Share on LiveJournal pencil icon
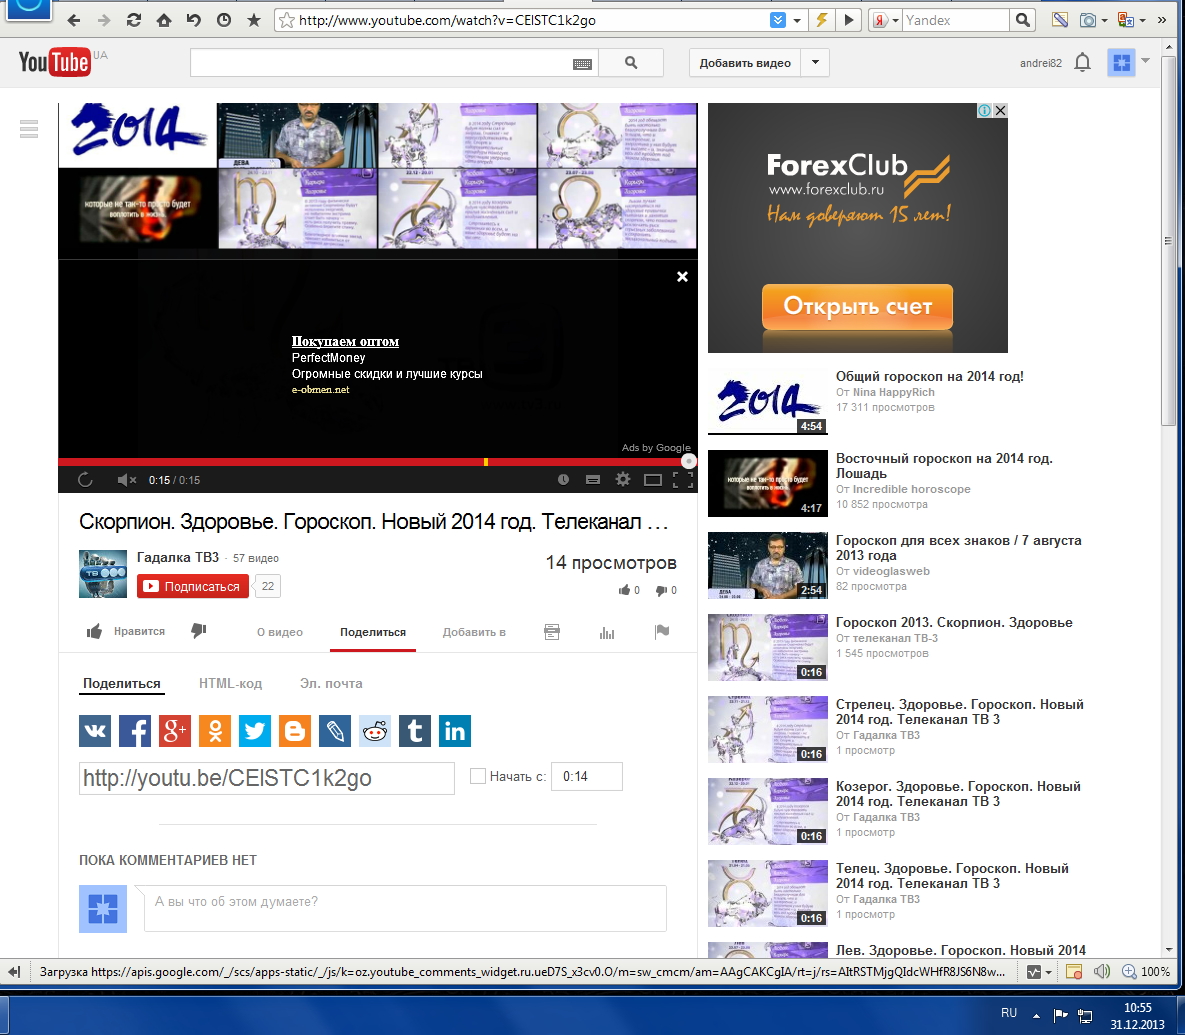The width and height of the screenshot is (1185, 1035). (335, 731)
